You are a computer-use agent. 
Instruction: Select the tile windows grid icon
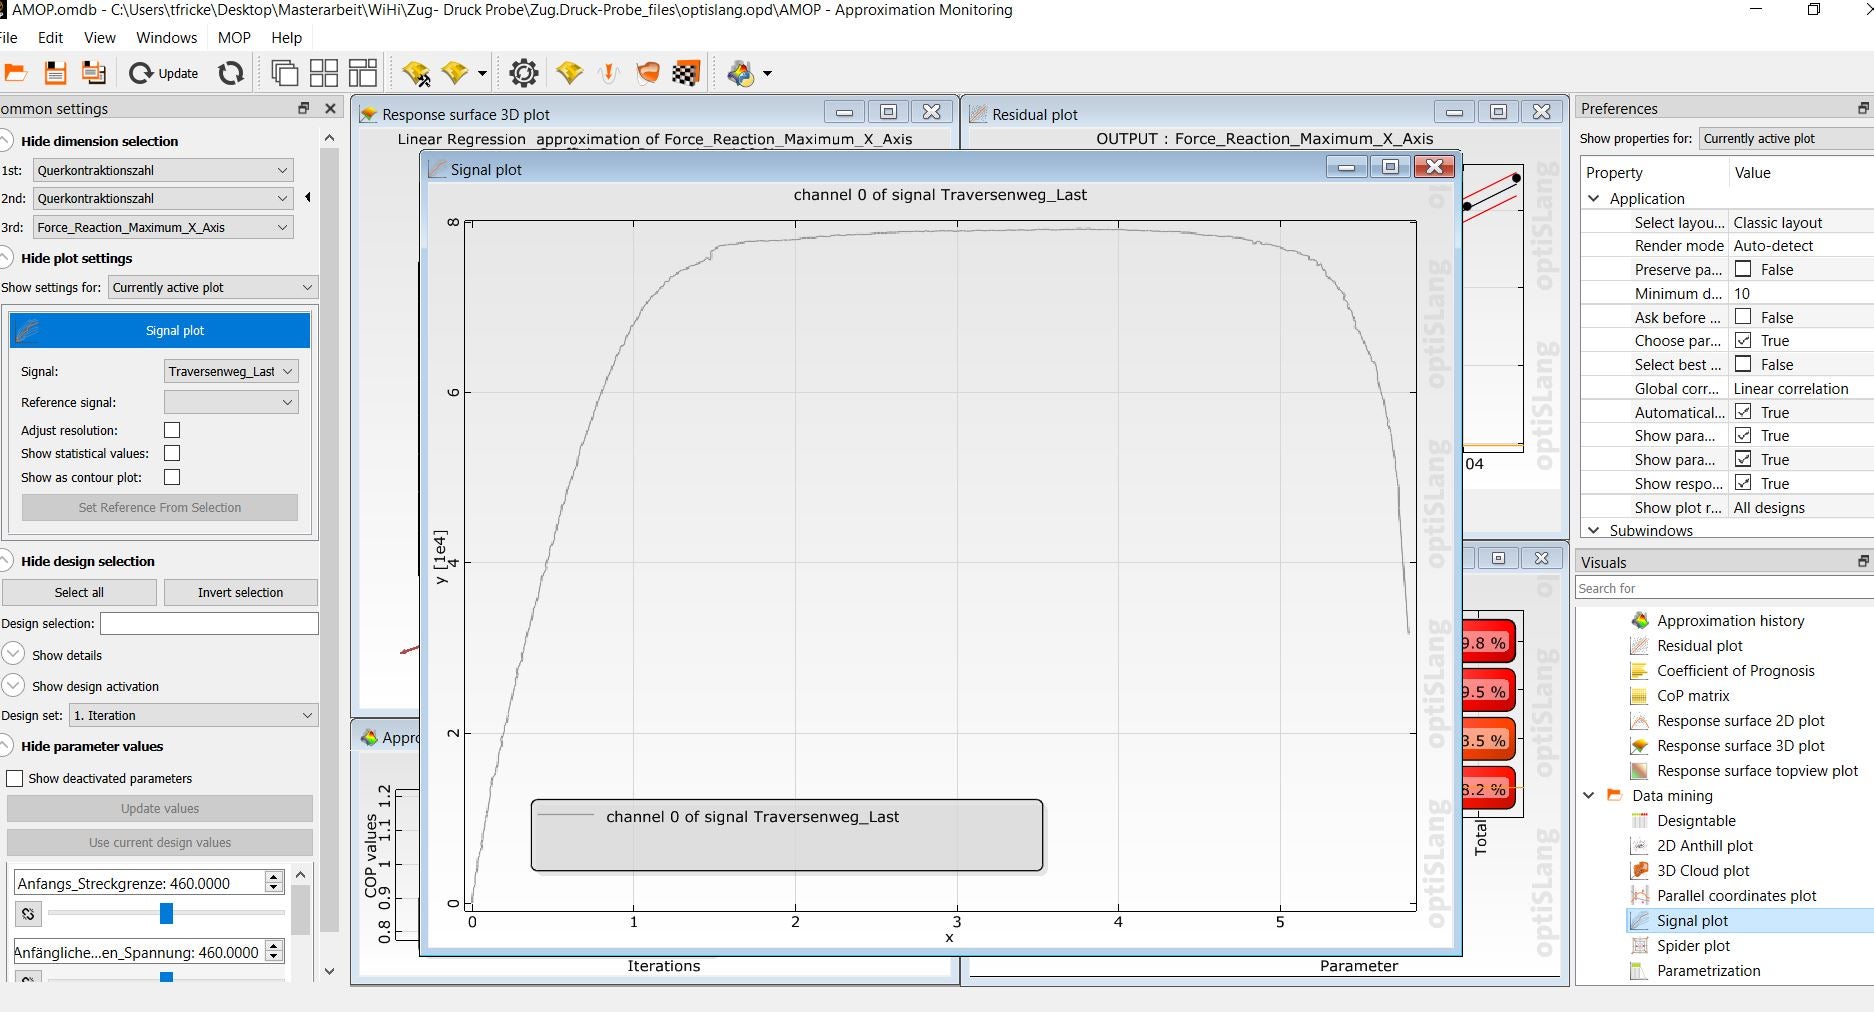tap(324, 73)
